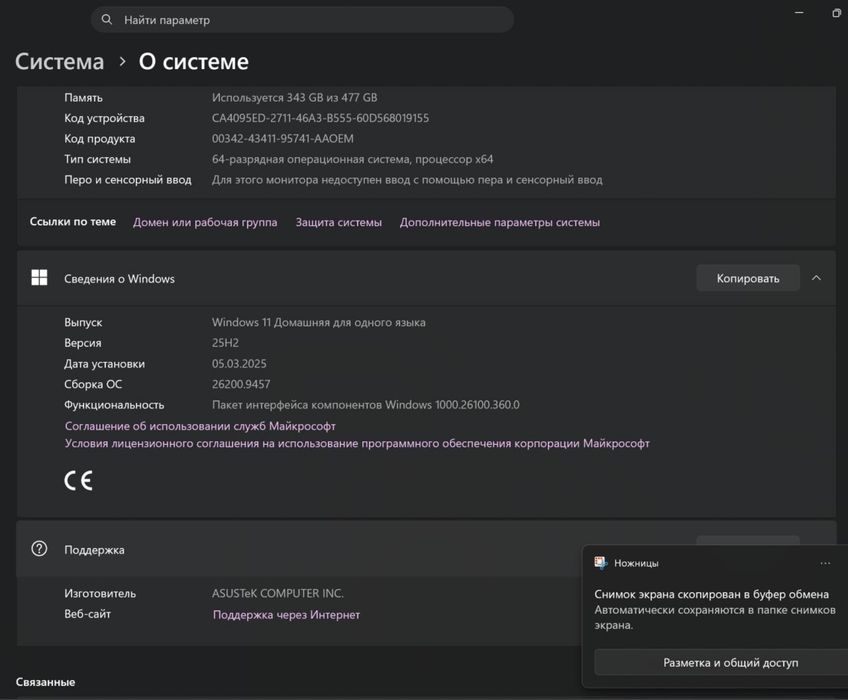The image size is (848, 700).
Task: Click the Веб-сайт label
Action: coord(87,614)
